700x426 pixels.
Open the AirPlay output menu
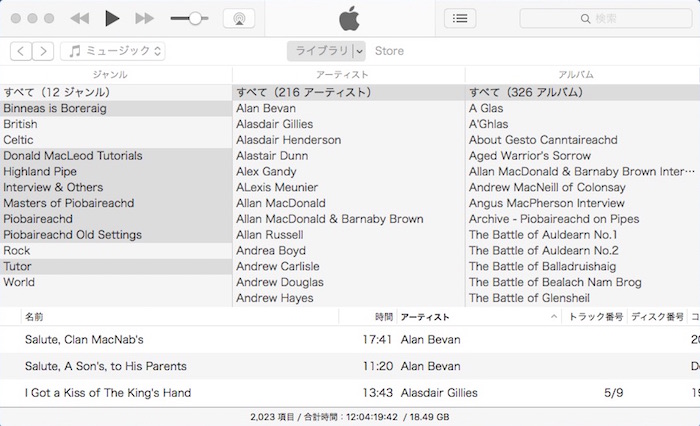[238, 18]
